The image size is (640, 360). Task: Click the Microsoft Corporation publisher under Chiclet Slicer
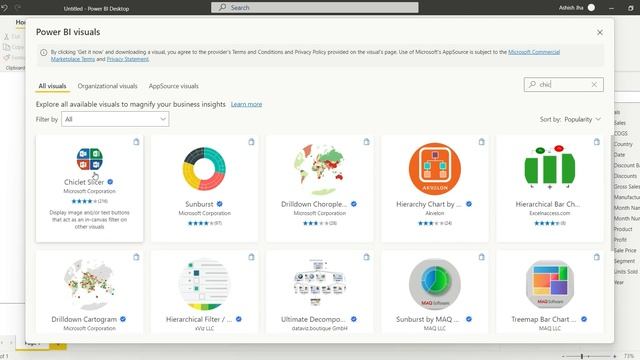pyautogui.click(x=89, y=191)
